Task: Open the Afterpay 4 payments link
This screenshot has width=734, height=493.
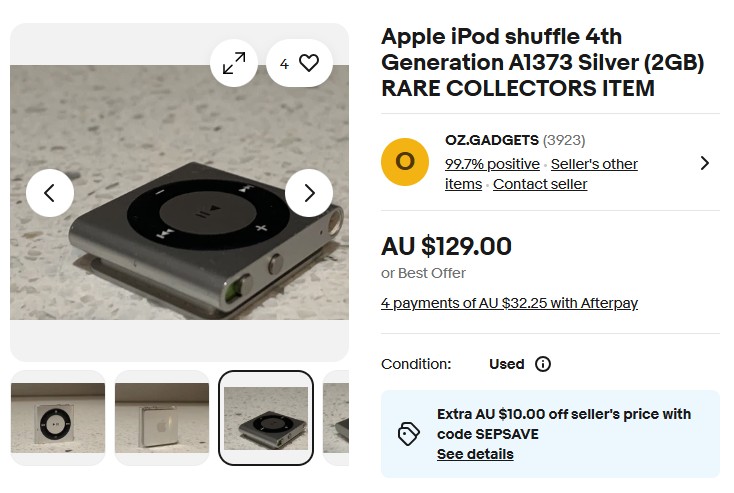Action: 509,303
